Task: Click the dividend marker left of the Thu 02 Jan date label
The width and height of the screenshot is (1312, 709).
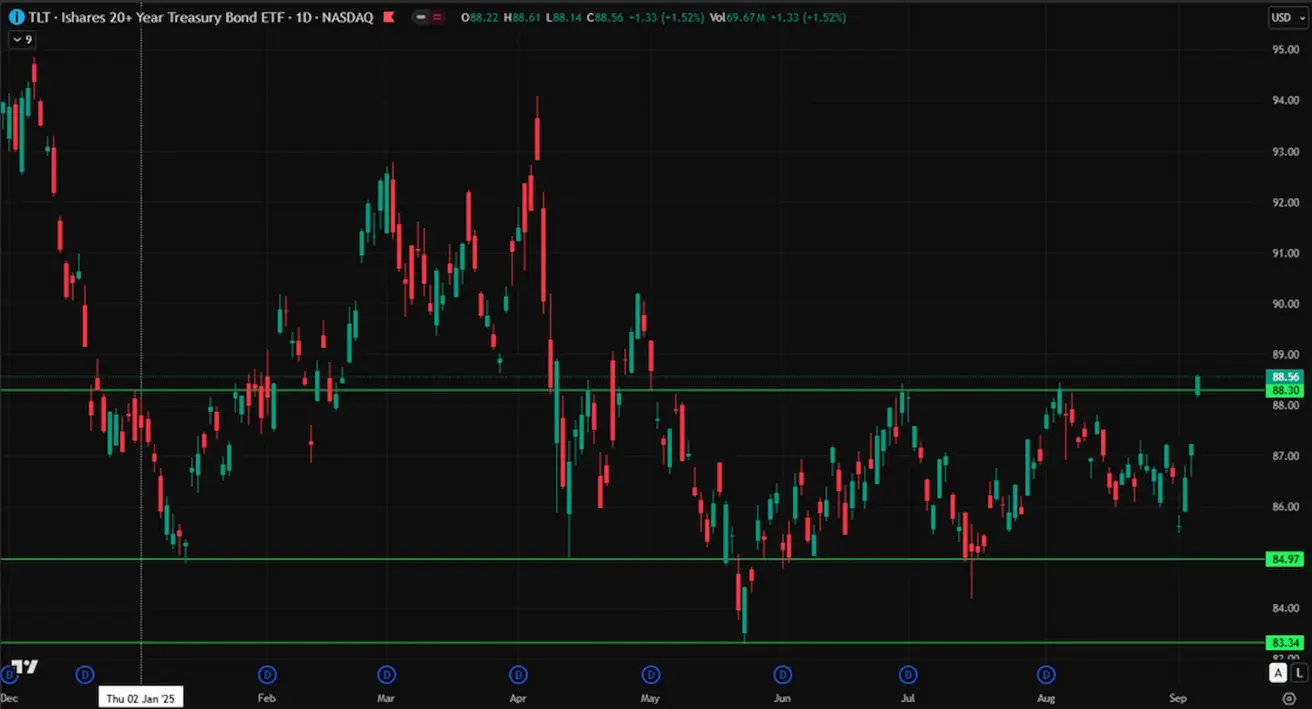Action: pyautogui.click(x=85, y=674)
